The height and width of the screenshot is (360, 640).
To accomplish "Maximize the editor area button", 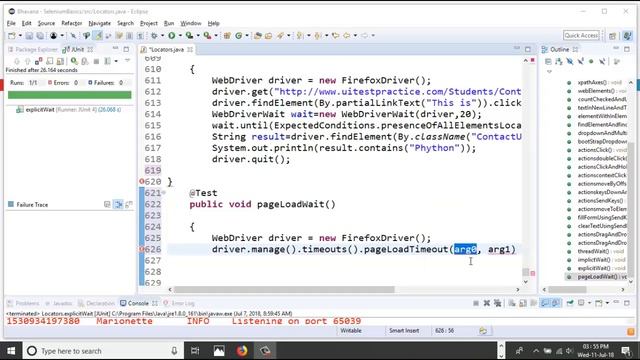I will 528,49.
